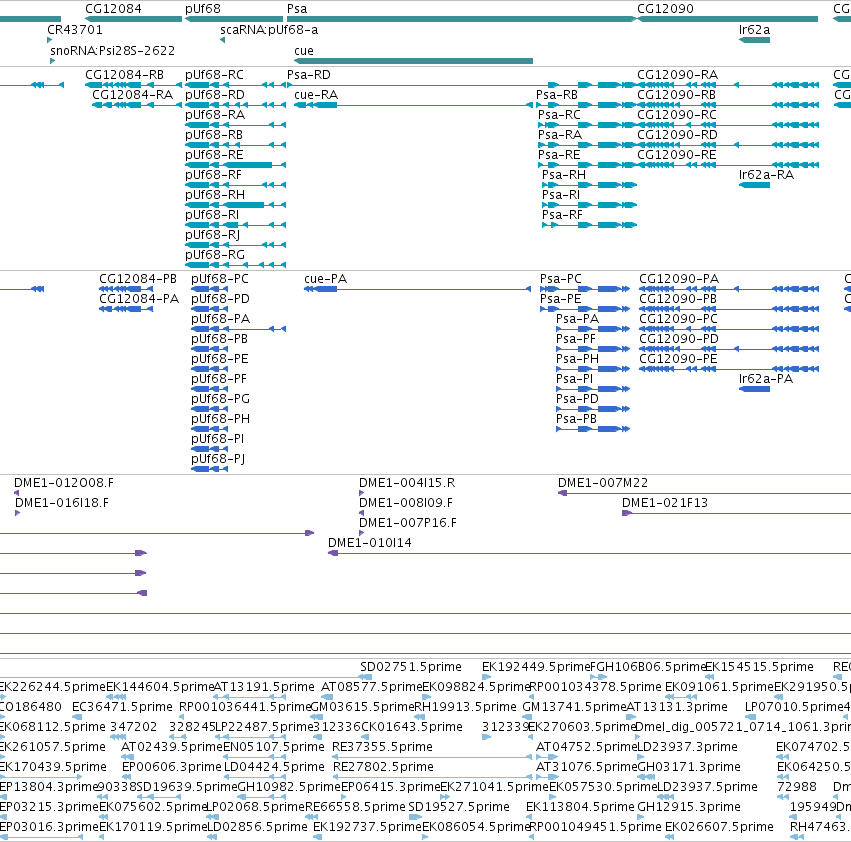Open the pUf68-RC transcript
The height and width of the screenshot is (842, 851).
[214, 75]
